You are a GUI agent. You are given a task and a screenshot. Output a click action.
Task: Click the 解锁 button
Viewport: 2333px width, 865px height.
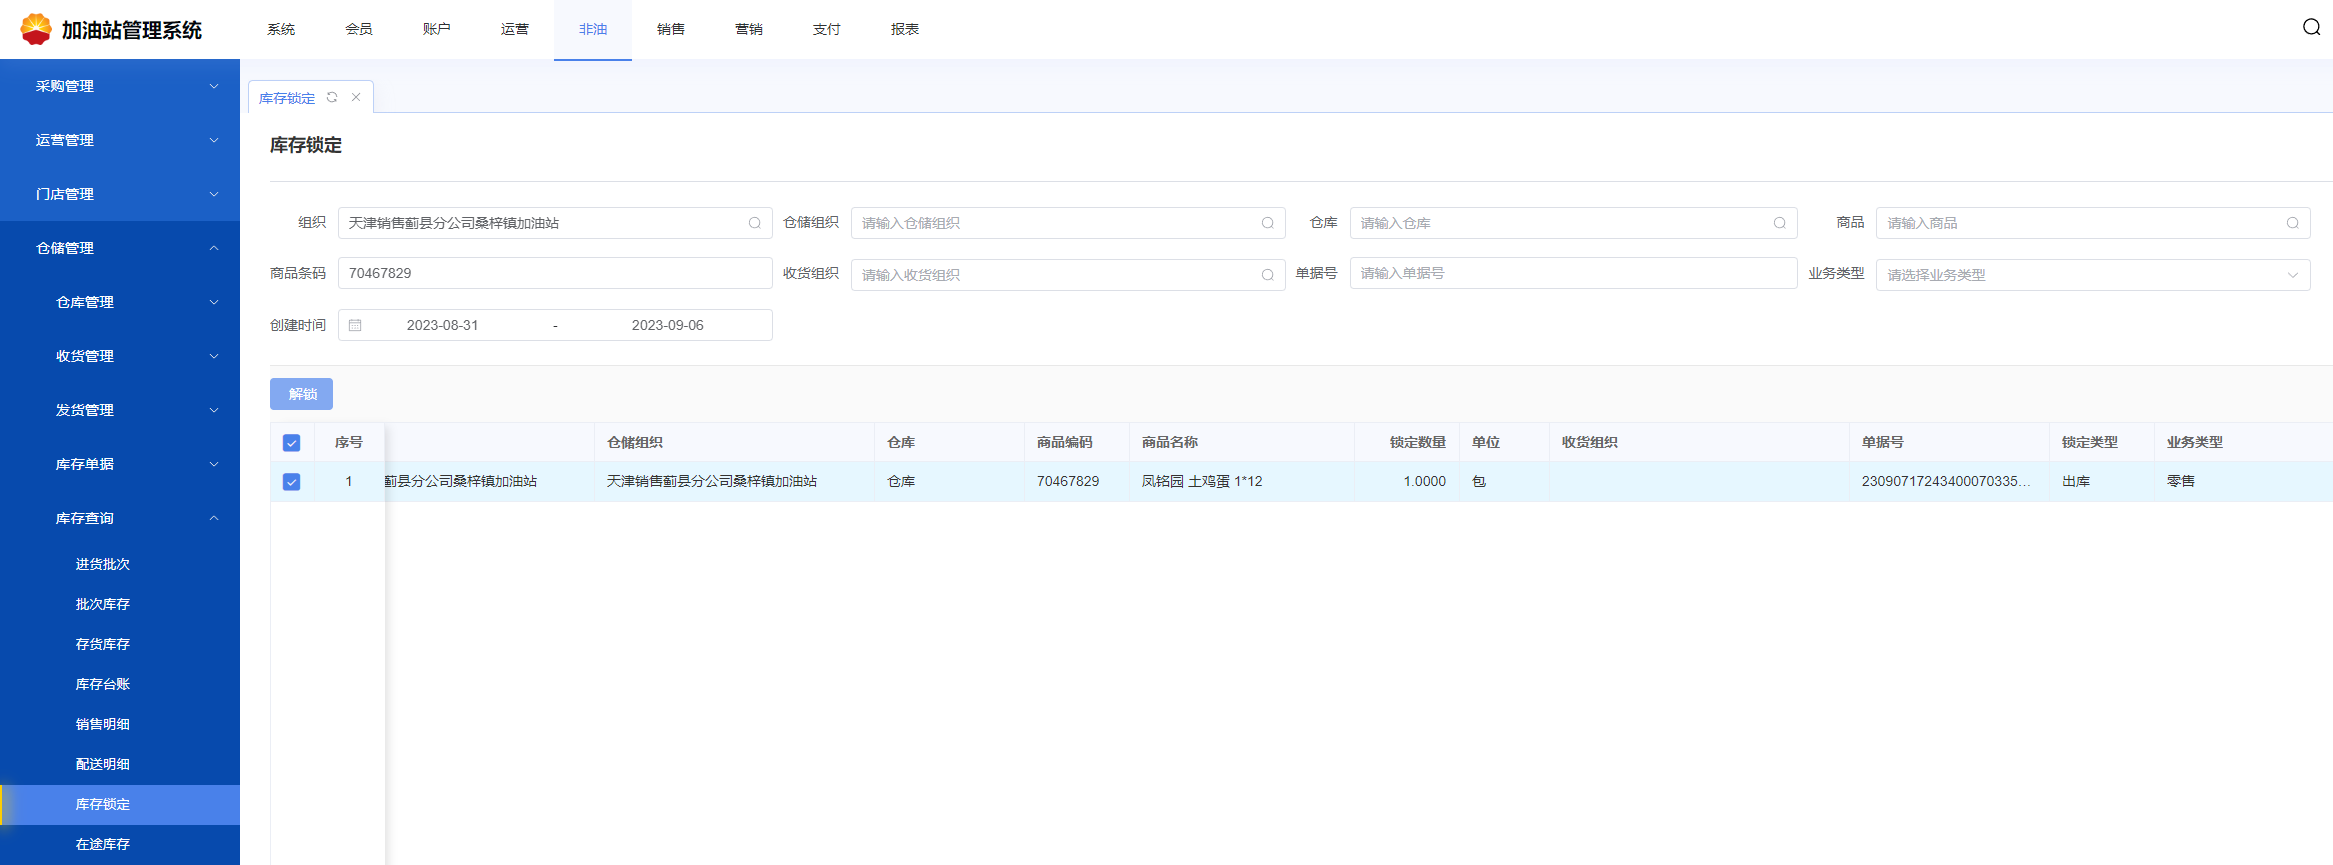point(301,394)
